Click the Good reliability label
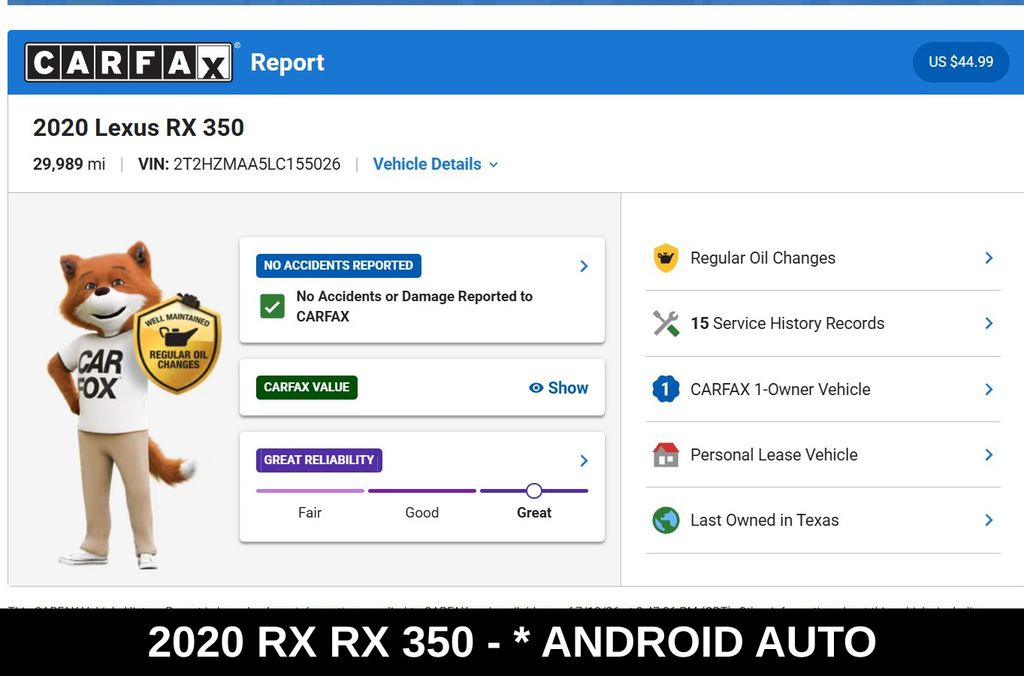Screen dimensions: 1024x676 422,513
